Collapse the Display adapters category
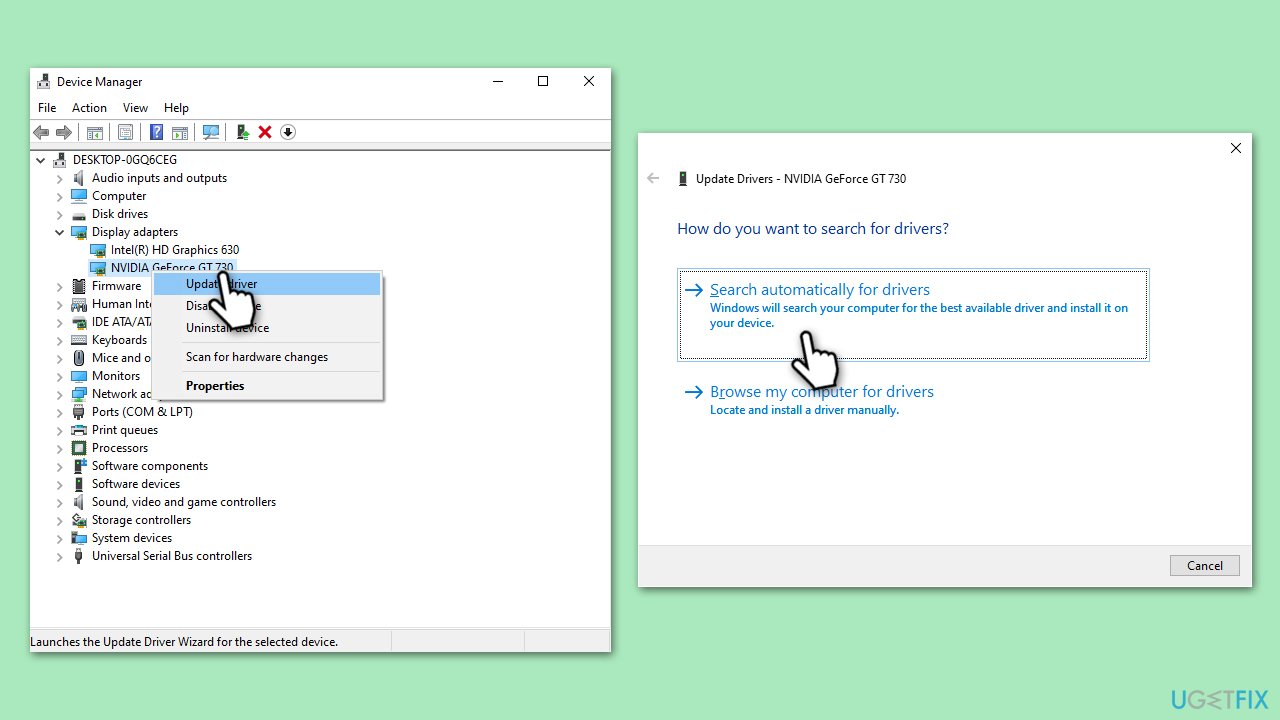 pos(60,232)
